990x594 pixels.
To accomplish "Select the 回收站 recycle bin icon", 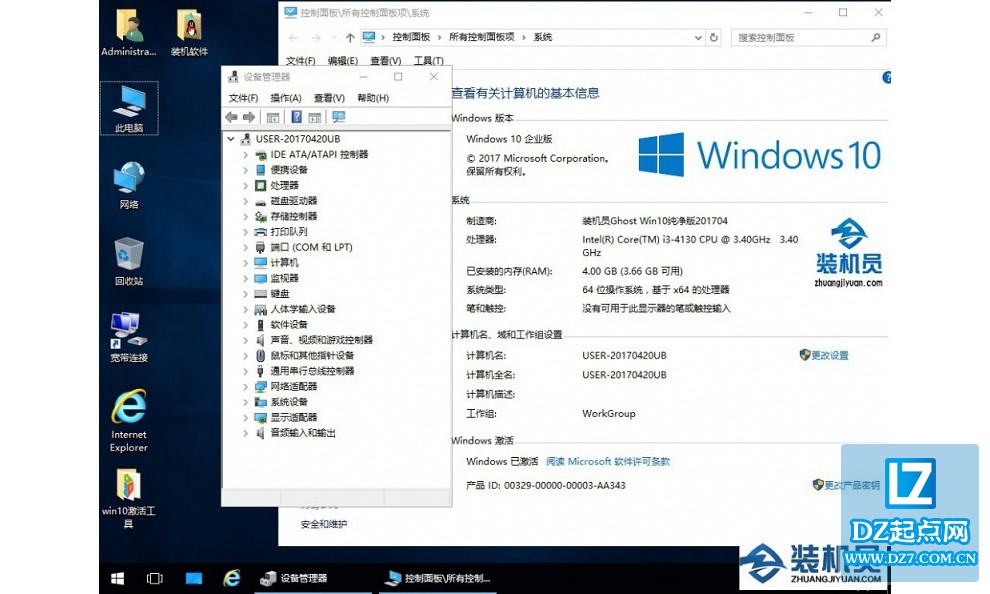I will point(129,262).
